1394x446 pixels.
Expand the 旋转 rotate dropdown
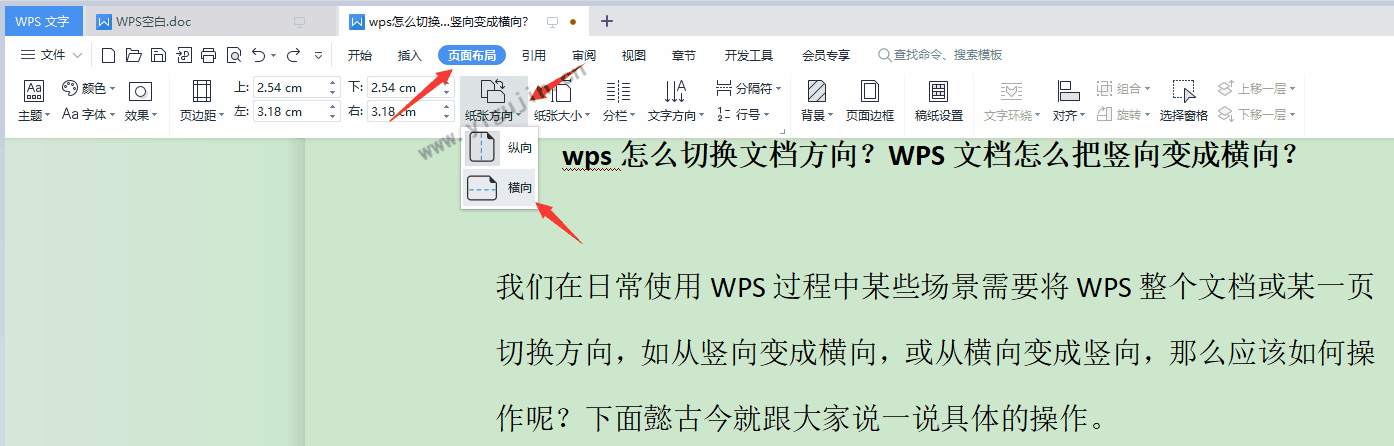click(x=1147, y=115)
